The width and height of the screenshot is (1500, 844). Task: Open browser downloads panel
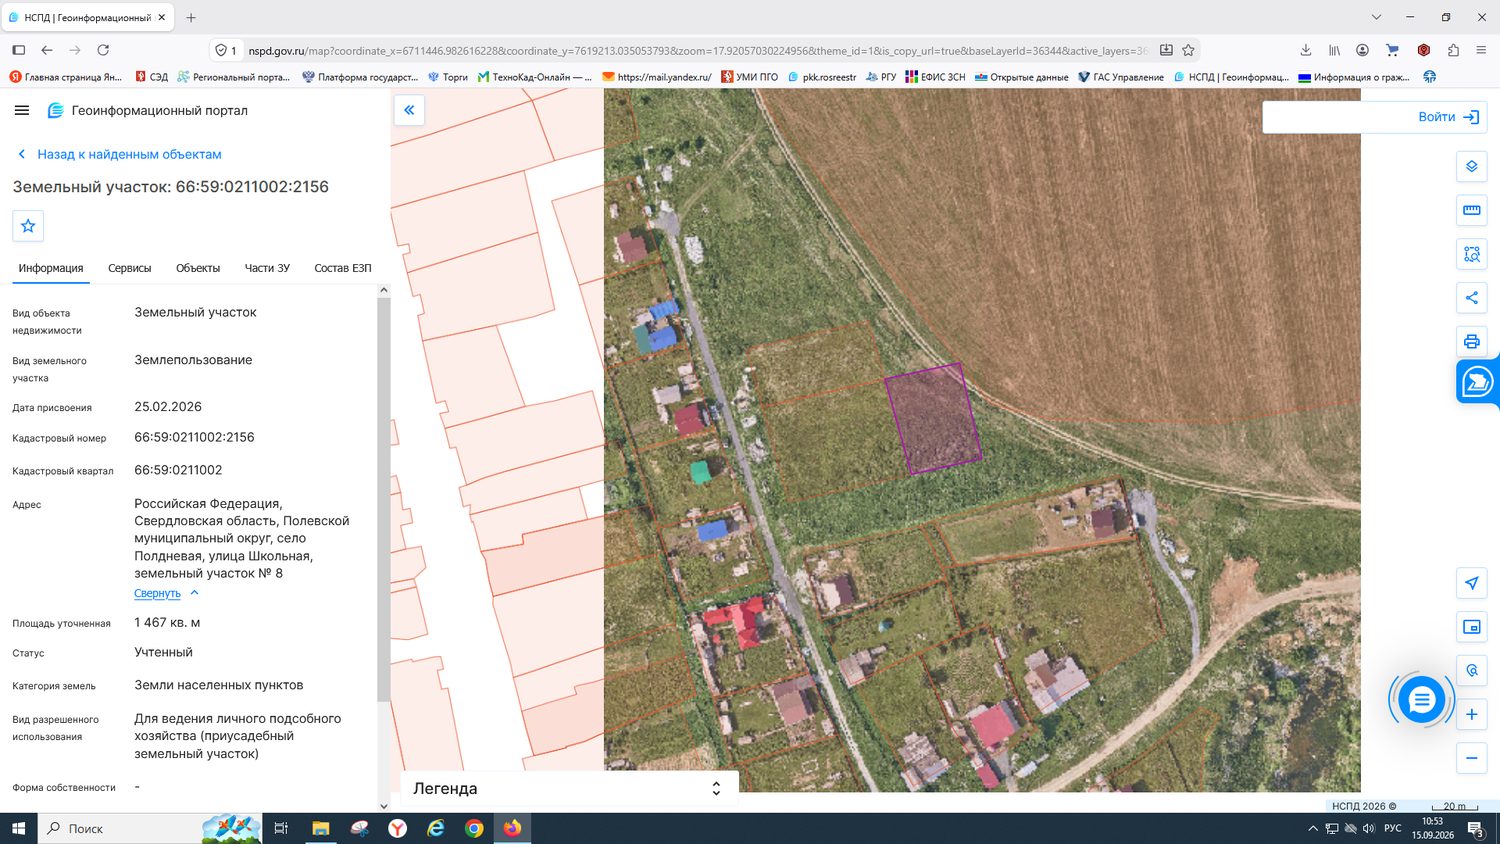click(x=1305, y=50)
